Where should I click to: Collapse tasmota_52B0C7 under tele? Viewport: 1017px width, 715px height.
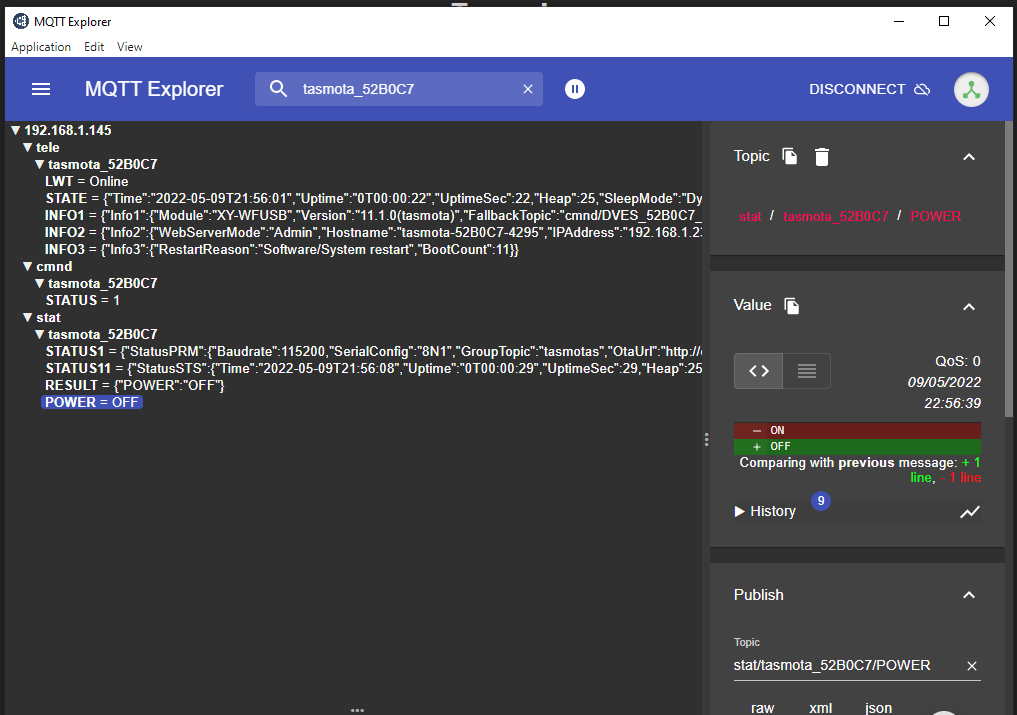point(39,164)
